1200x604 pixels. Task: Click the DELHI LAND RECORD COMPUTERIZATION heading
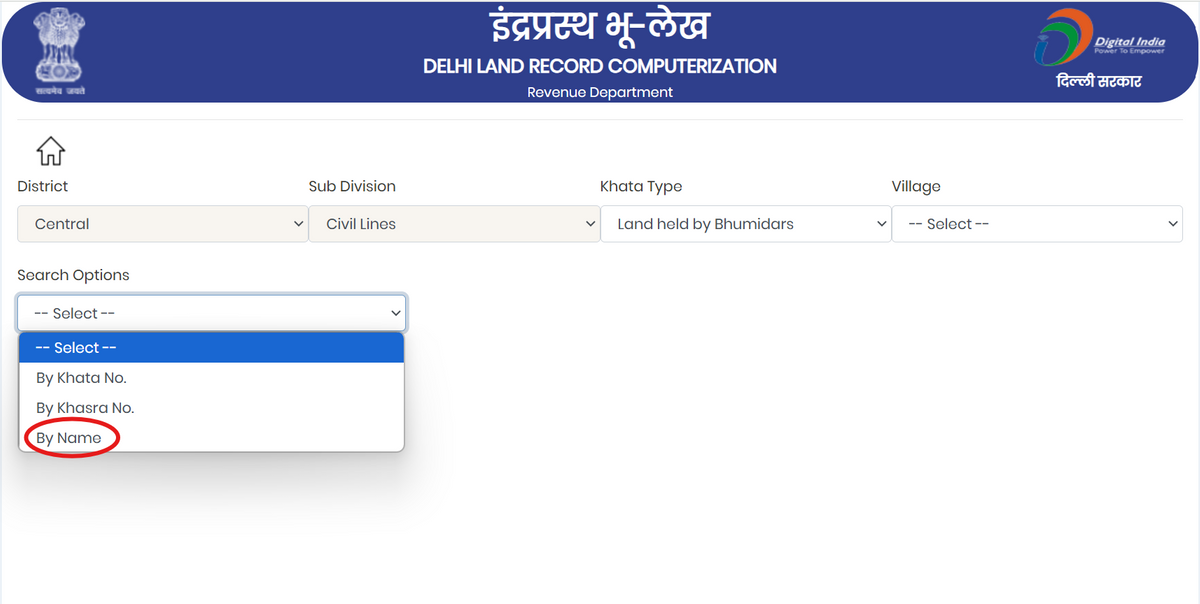[x=600, y=67]
